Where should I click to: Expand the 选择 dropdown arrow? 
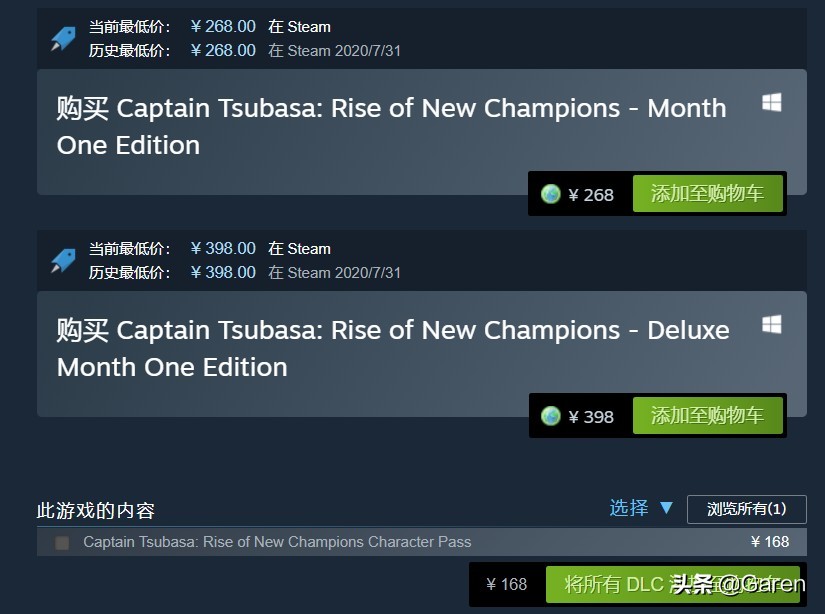667,508
